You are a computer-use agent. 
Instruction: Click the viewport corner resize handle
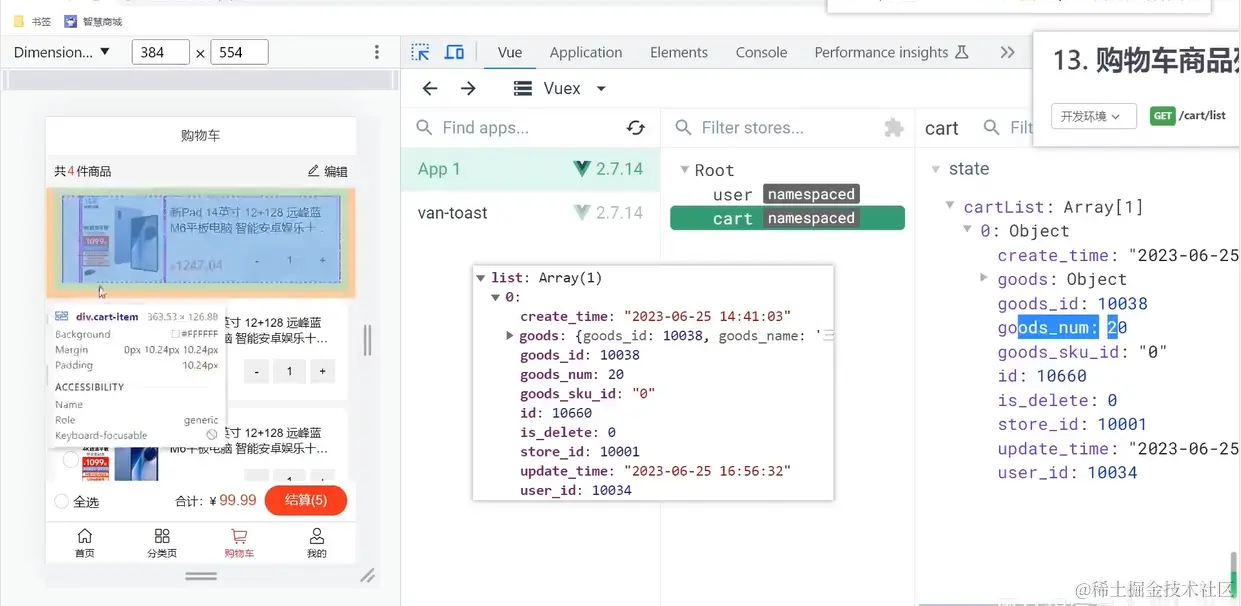(368, 575)
